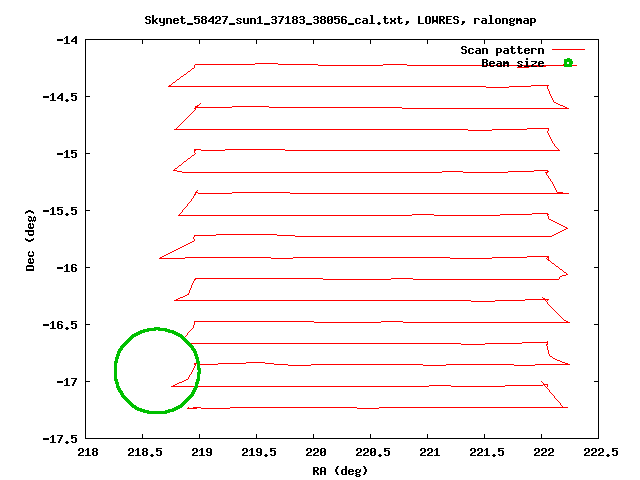This screenshot has width=640, height=480.
Task: Click the x-axis tick label 219
Action: click(x=202, y=452)
